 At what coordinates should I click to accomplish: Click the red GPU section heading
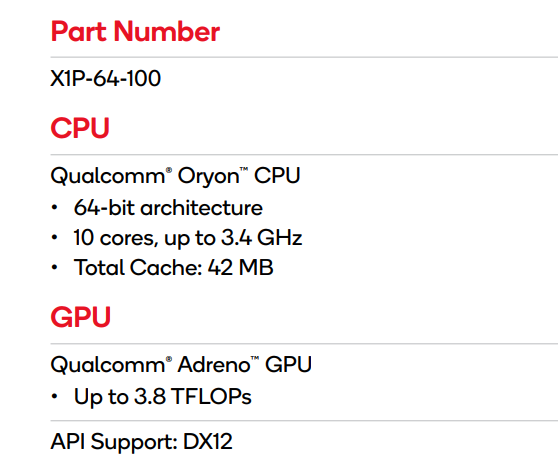80,317
